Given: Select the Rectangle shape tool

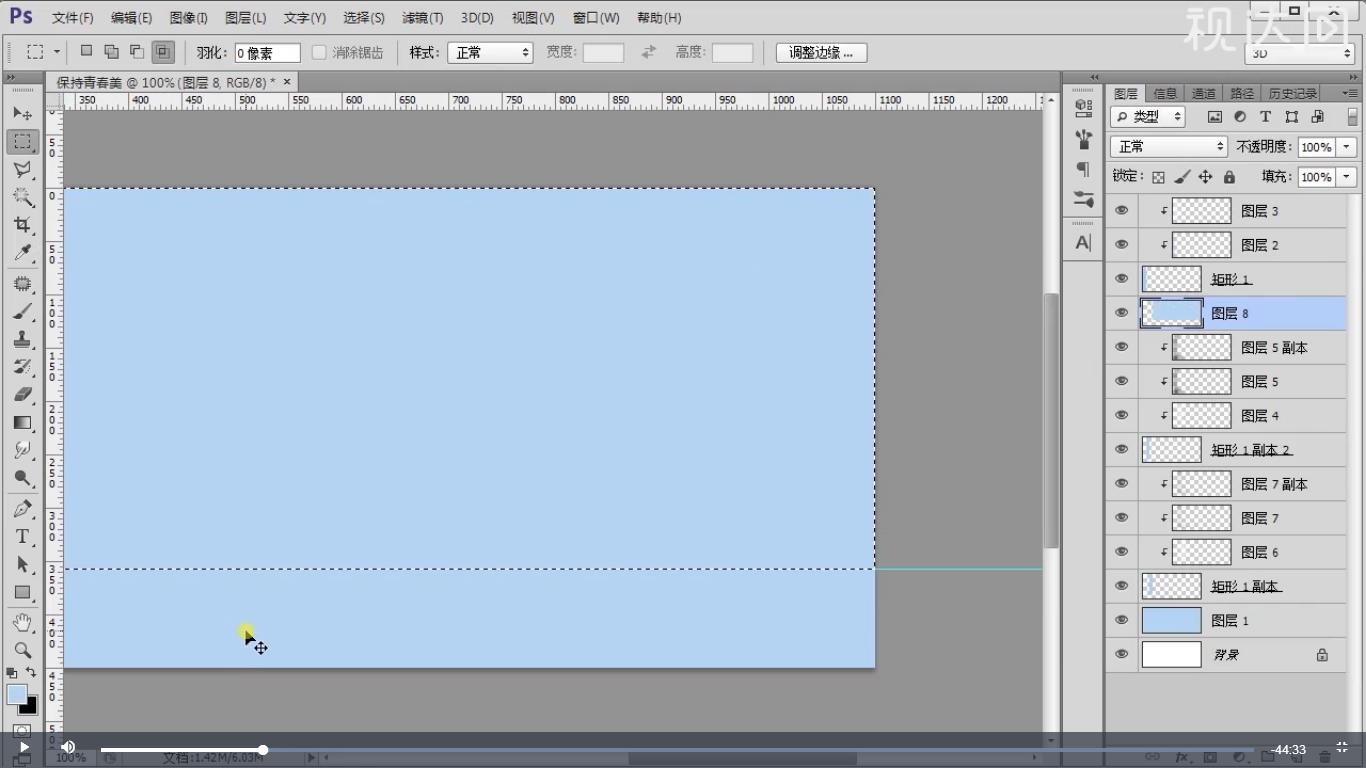Looking at the screenshot, I should pos(22,592).
